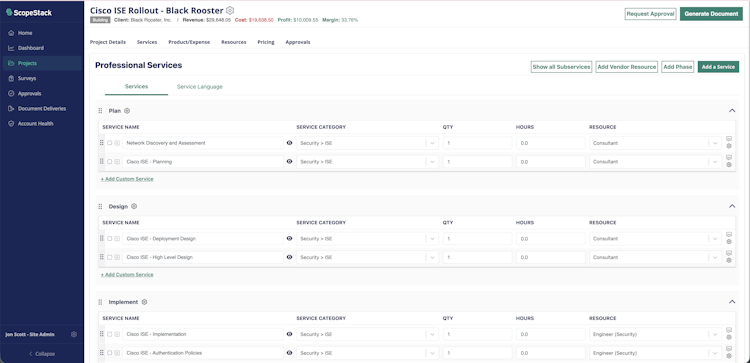Open Service Category dropdown for Network Discovery row
This screenshot has height=363, width=750.
point(367,143)
